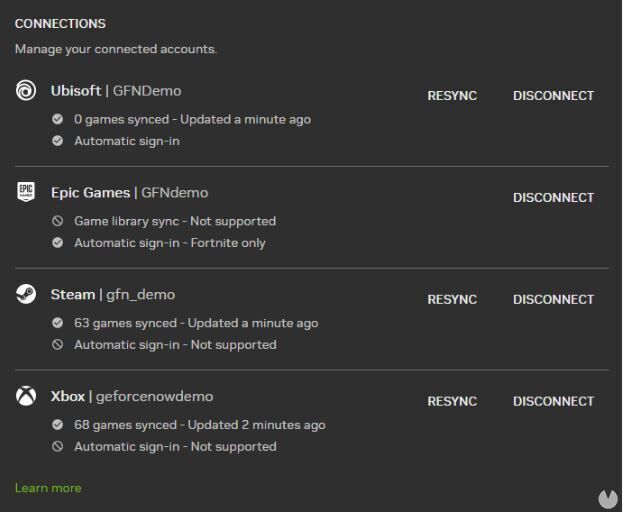Click '63 games synced - Updated a minute ago' text
This screenshot has width=623, height=514.
(196, 323)
